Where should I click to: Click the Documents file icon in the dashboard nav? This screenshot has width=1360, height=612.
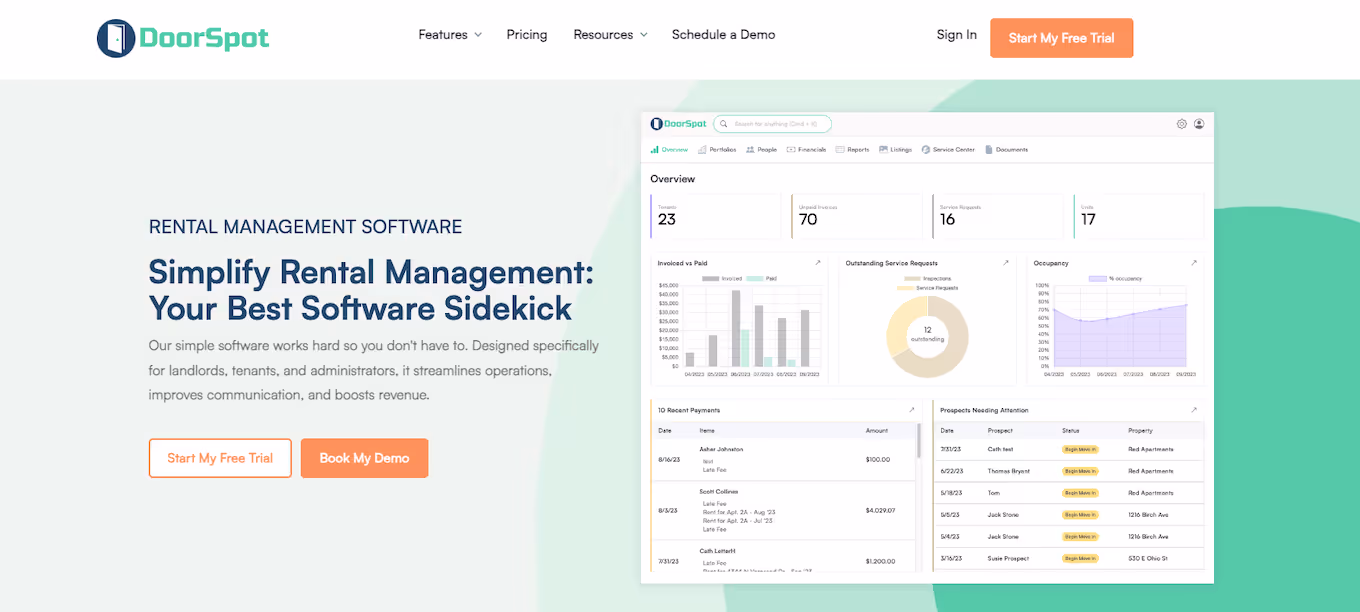click(989, 149)
